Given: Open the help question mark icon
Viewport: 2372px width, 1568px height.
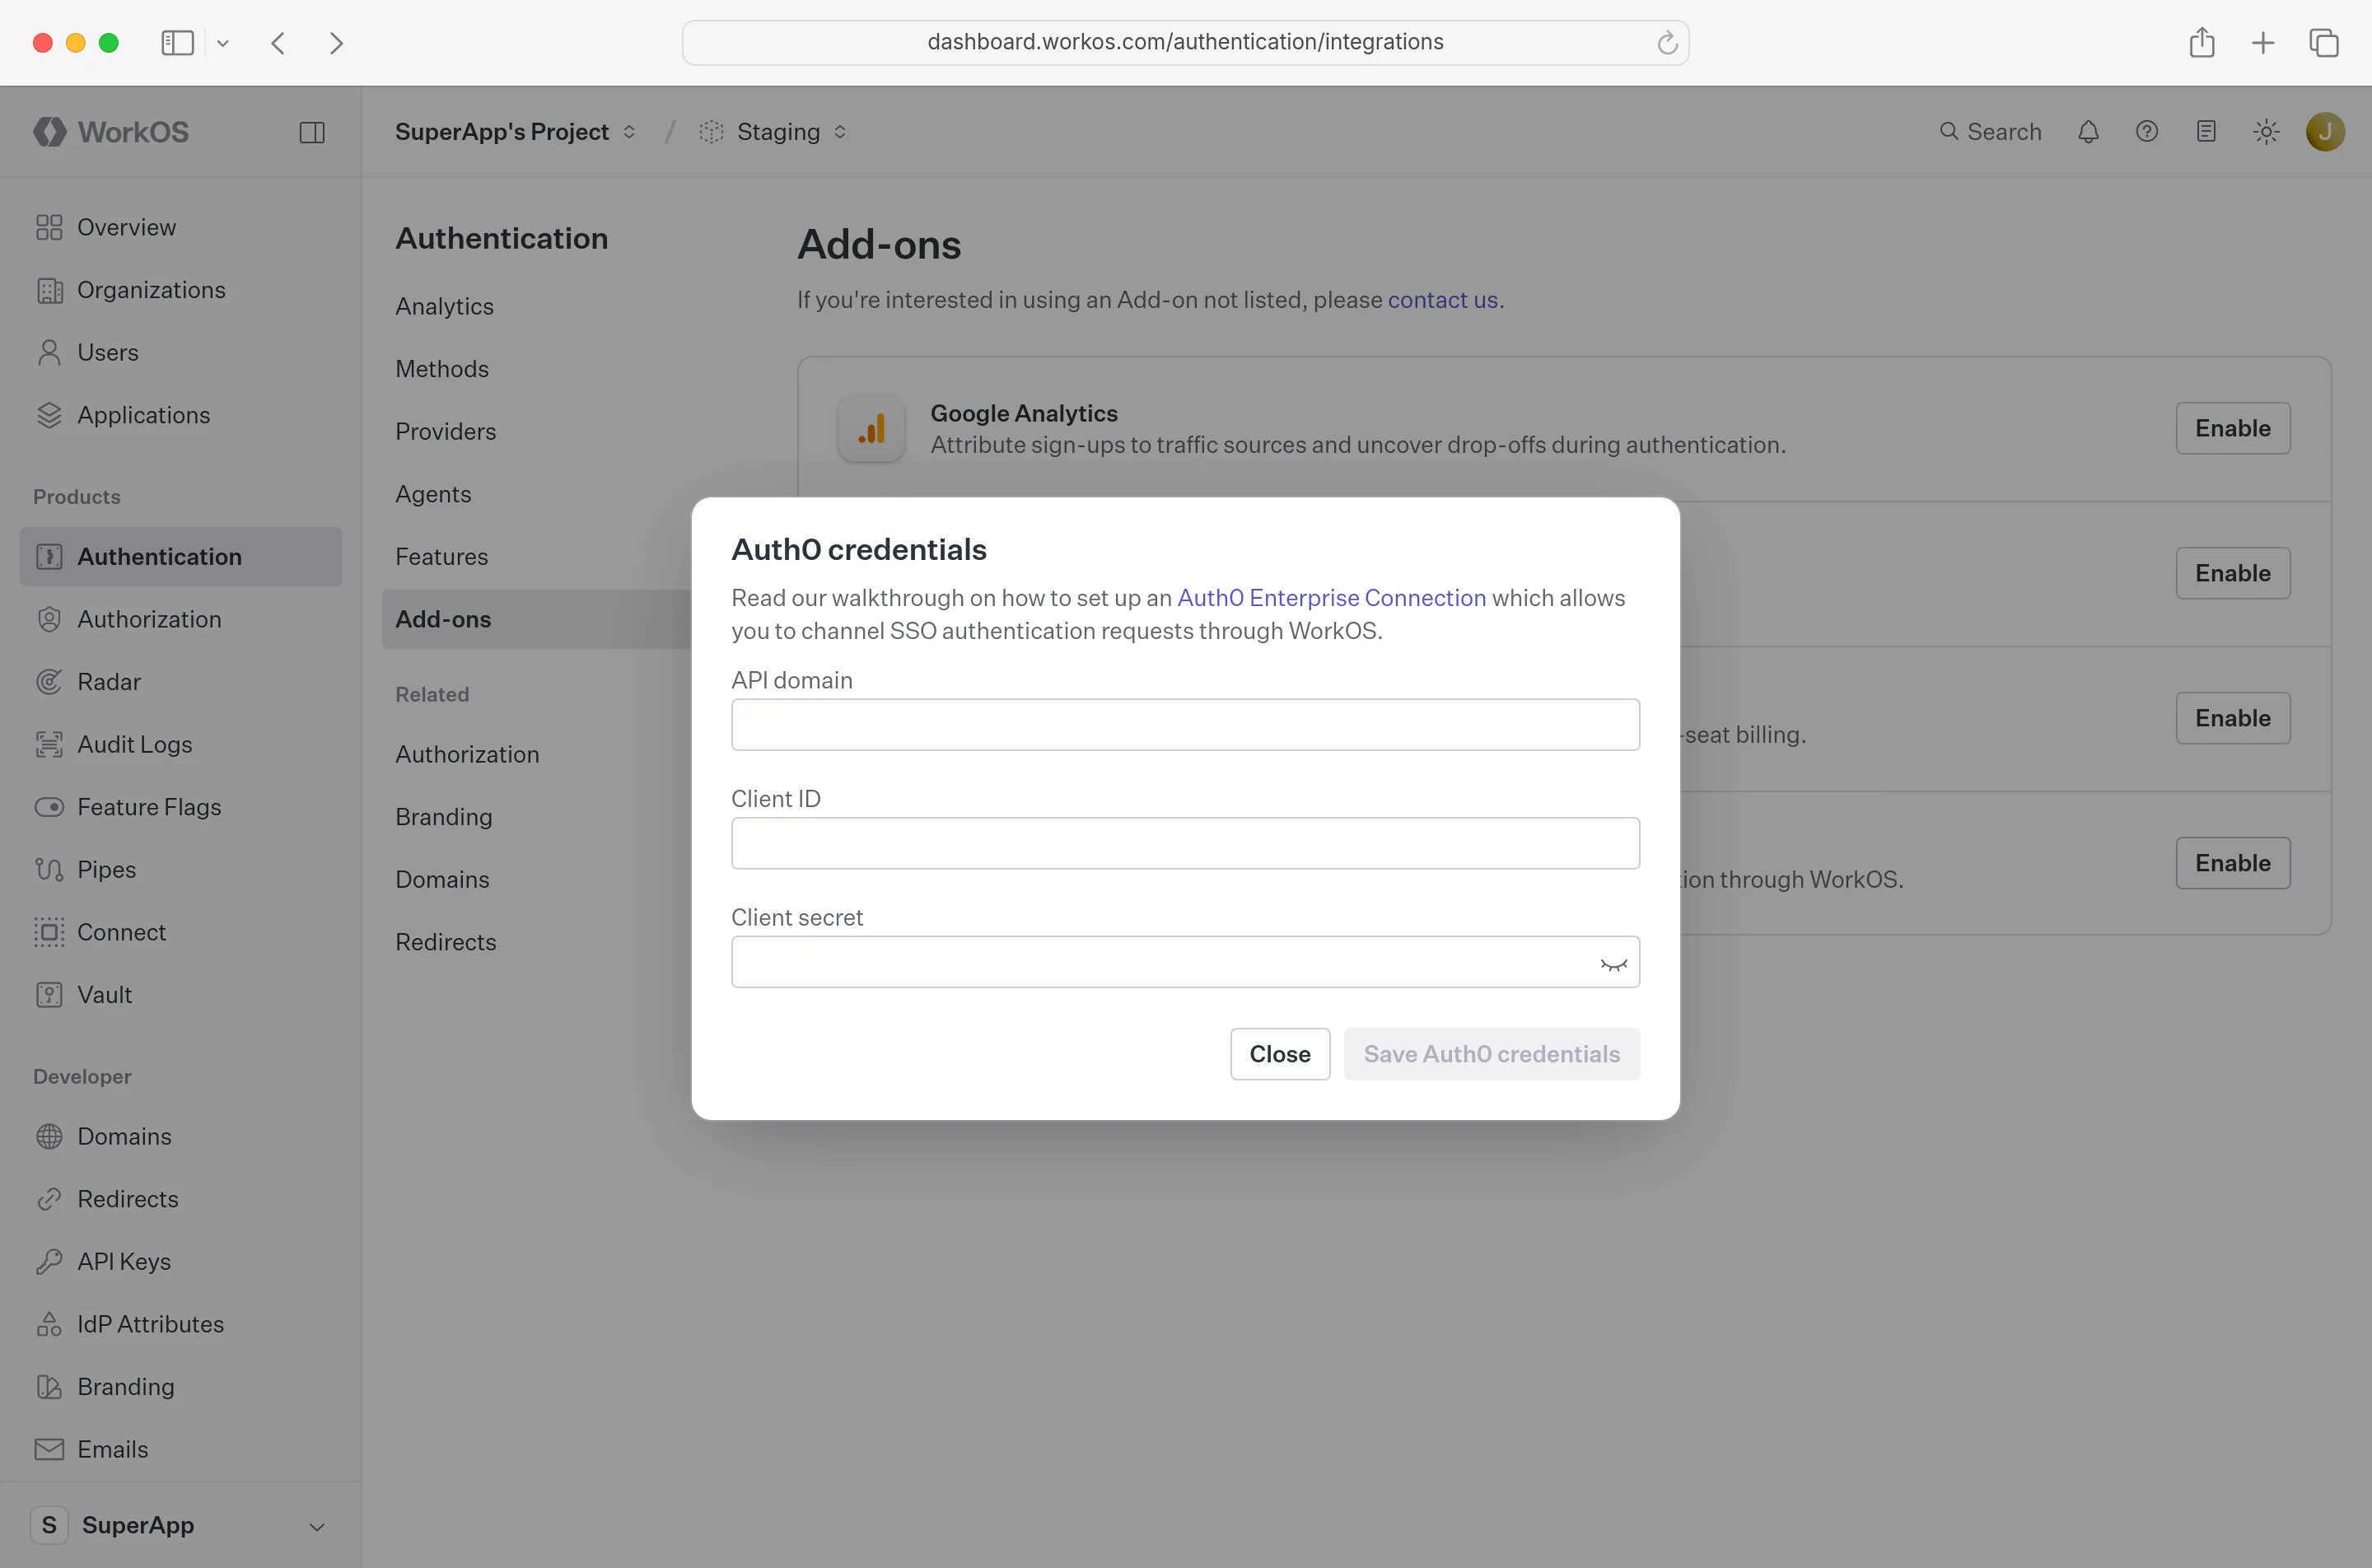Looking at the screenshot, I should point(2147,132).
